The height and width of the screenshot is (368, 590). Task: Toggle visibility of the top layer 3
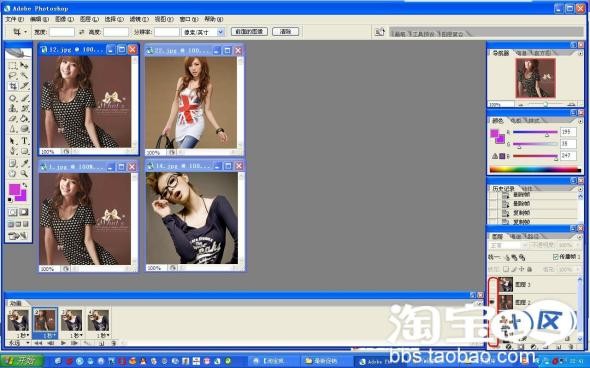point(492,285)
